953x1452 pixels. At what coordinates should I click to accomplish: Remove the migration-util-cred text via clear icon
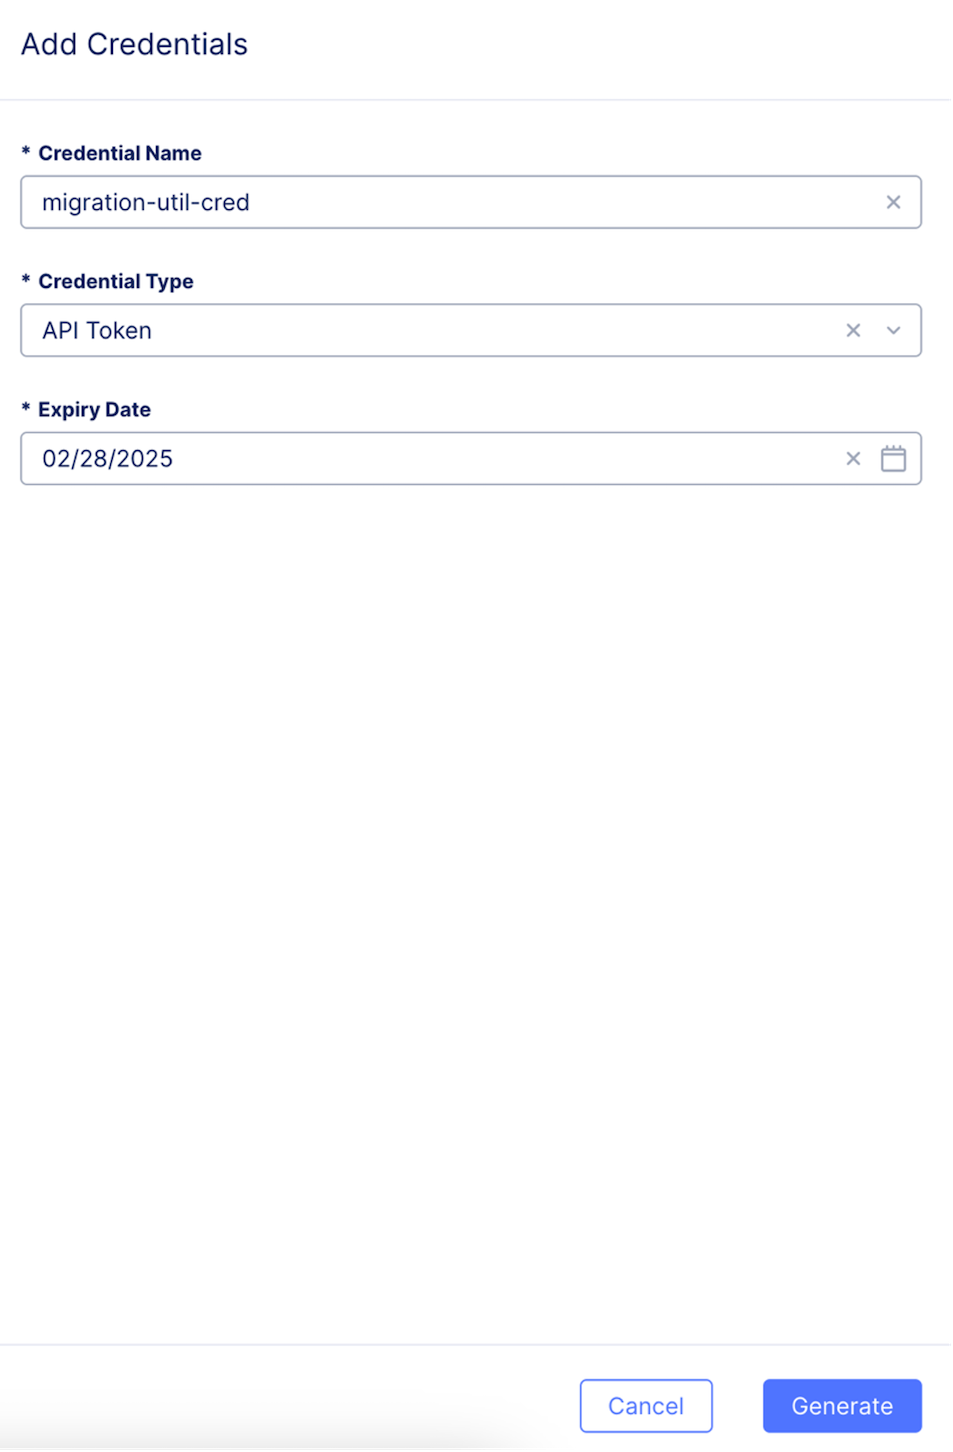pyautogui.click(x=894, y=202)
